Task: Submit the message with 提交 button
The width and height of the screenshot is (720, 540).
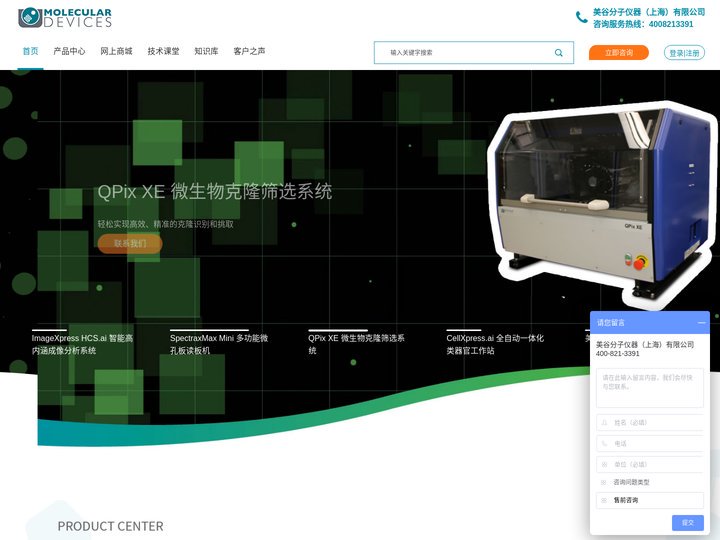Action: pyautogui.click(x=687, y=523)
